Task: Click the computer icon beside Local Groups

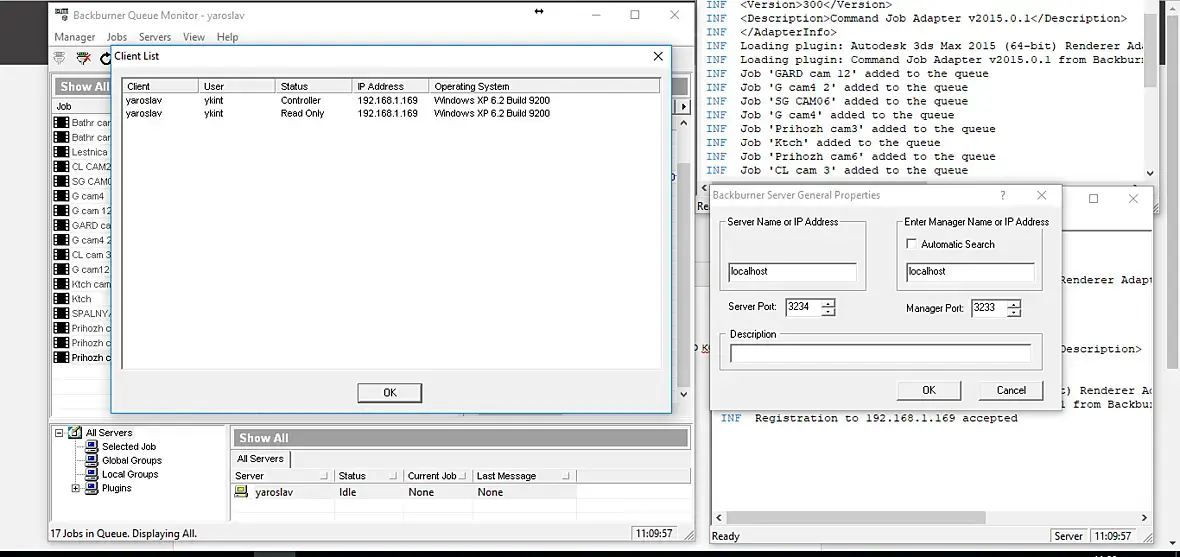Action: tap(92, 474)
